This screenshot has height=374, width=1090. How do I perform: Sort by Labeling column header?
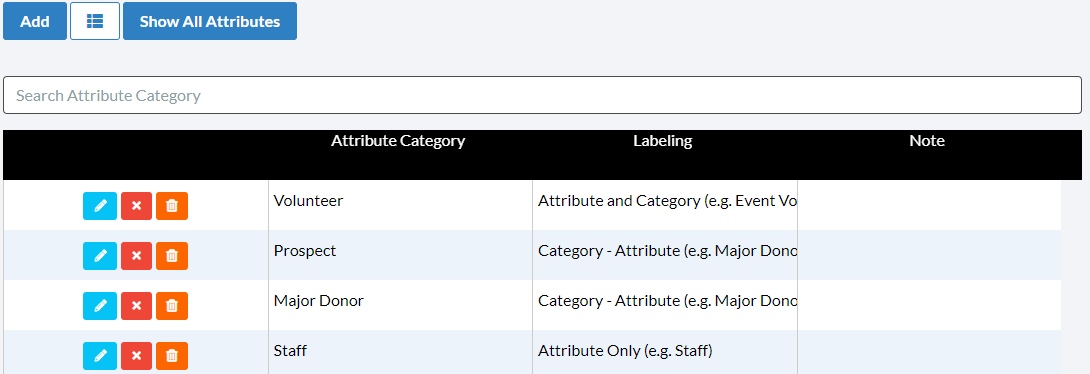click(x=662, y=140)
